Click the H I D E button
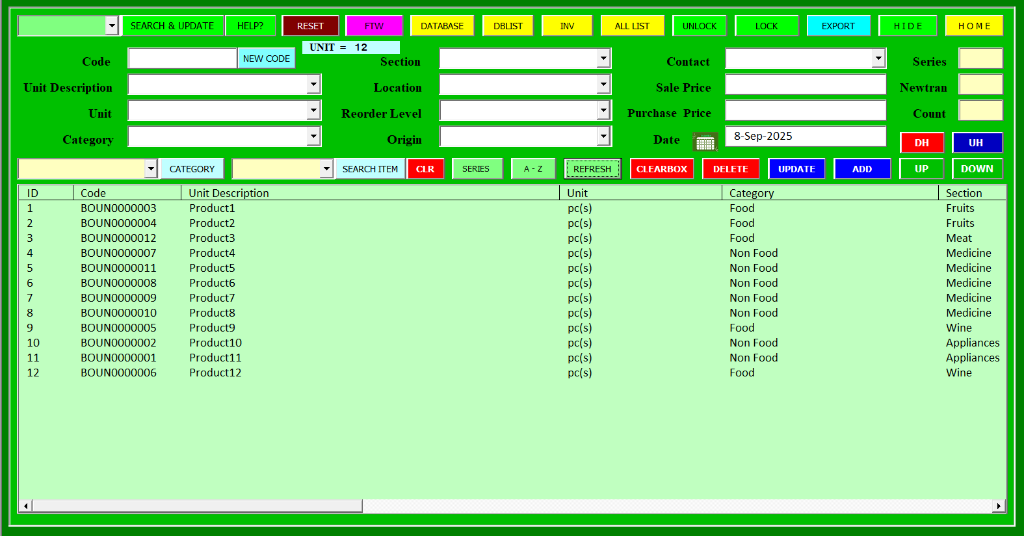 tap(908, 26)
